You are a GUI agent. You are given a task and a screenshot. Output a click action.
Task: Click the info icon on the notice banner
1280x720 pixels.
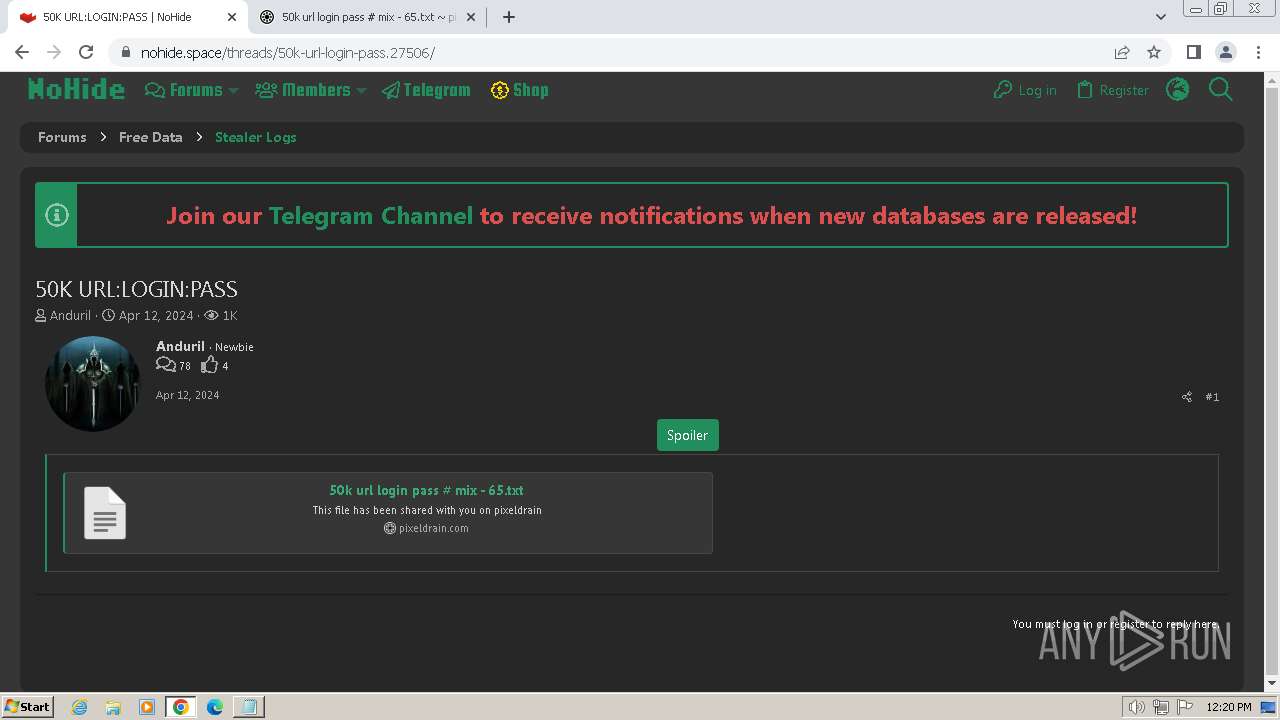(57, 215)
